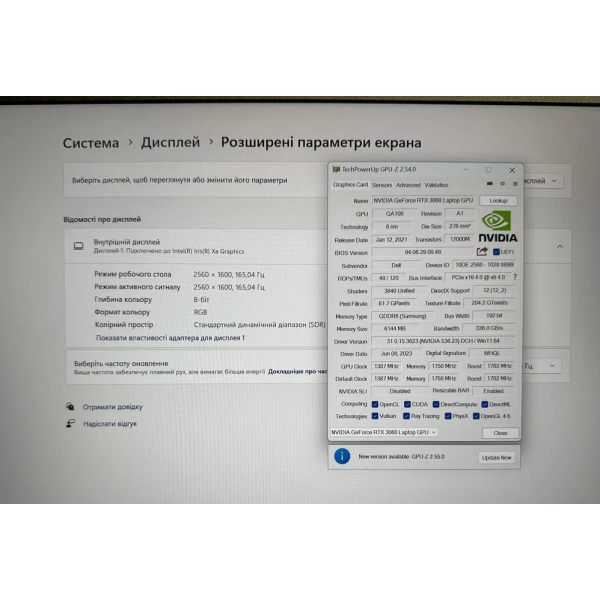The height and width of the screenshot is (600, 600).
Task: Click the NVIDIA SLI Disabled value
Action: point(400,391)
